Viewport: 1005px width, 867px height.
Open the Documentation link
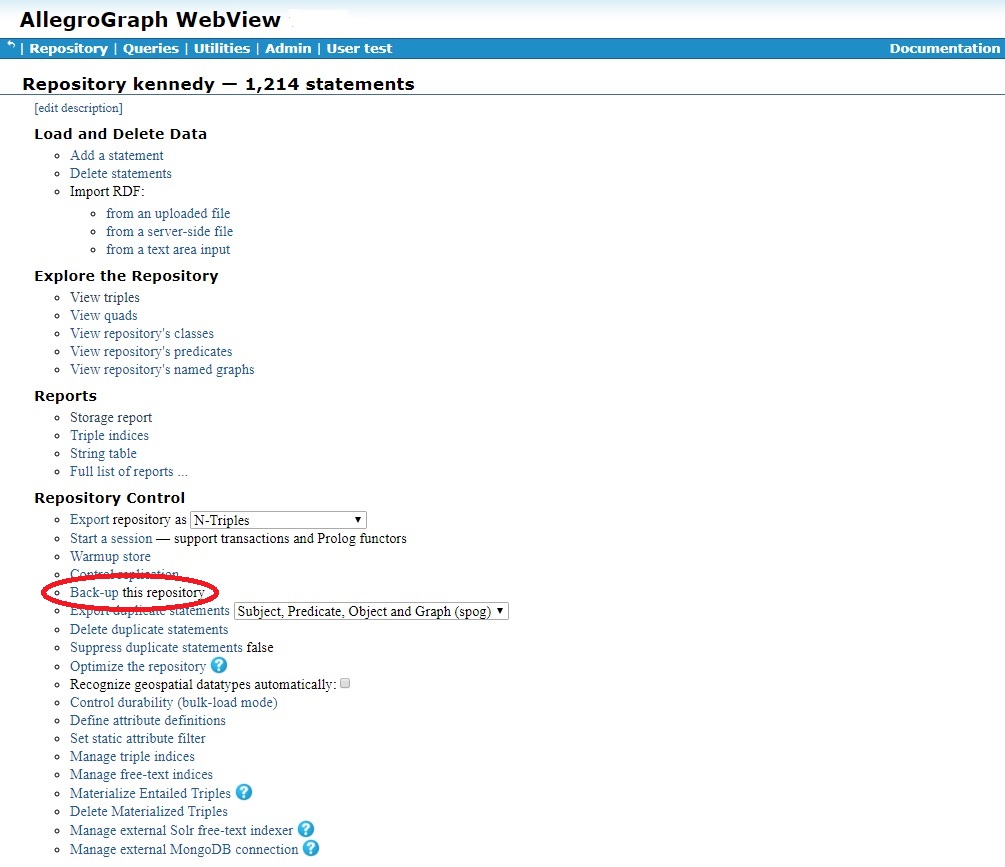[944, 48]
